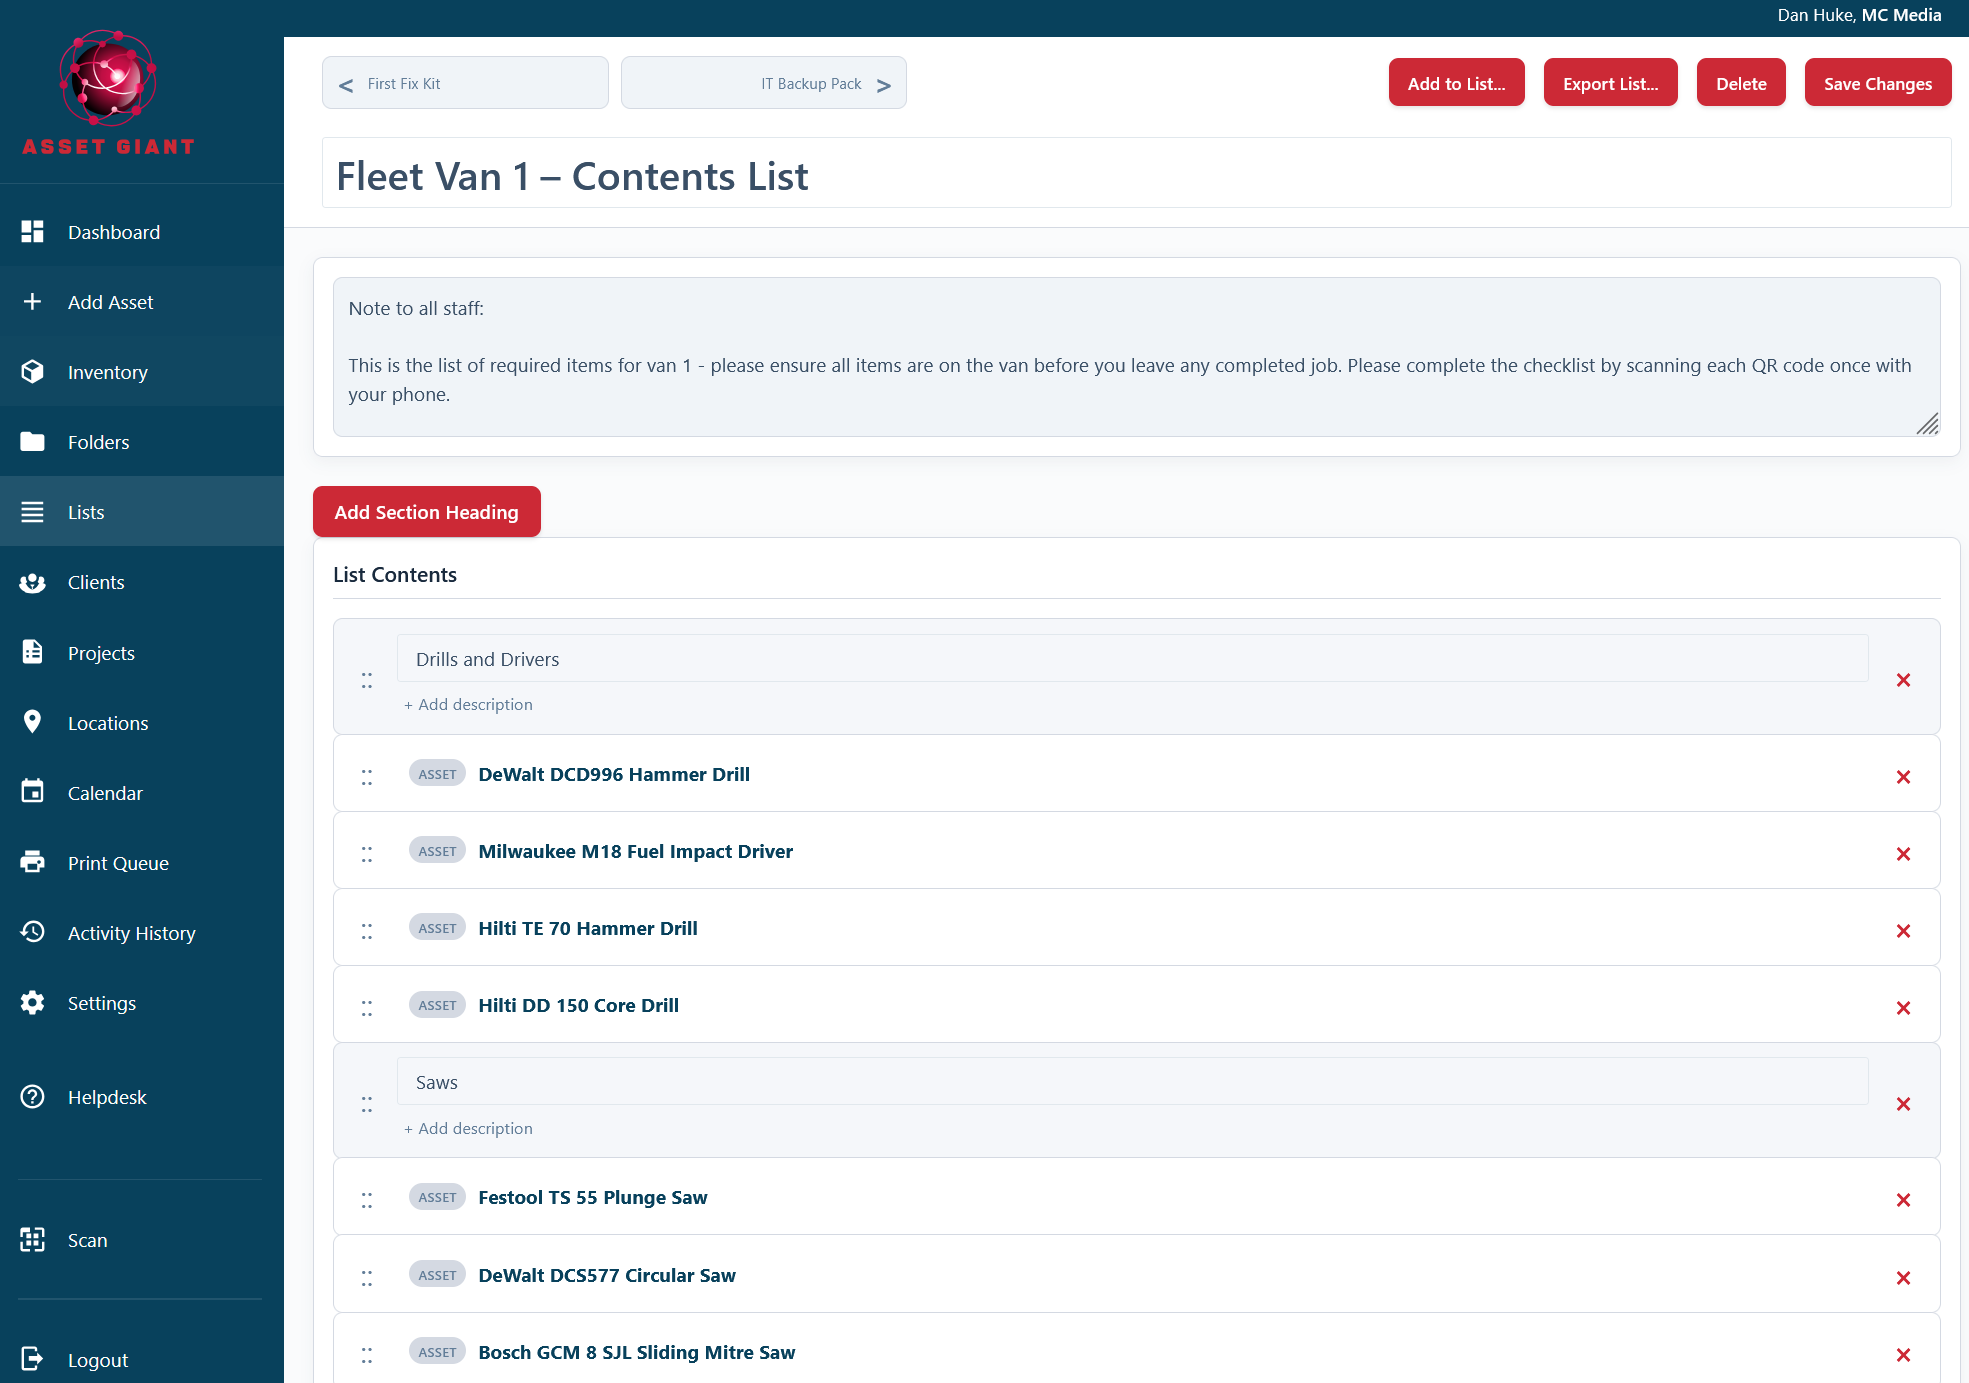
Task: Remove Festool TS 55 Plunge Saw
Action: pos(1903,1200)
